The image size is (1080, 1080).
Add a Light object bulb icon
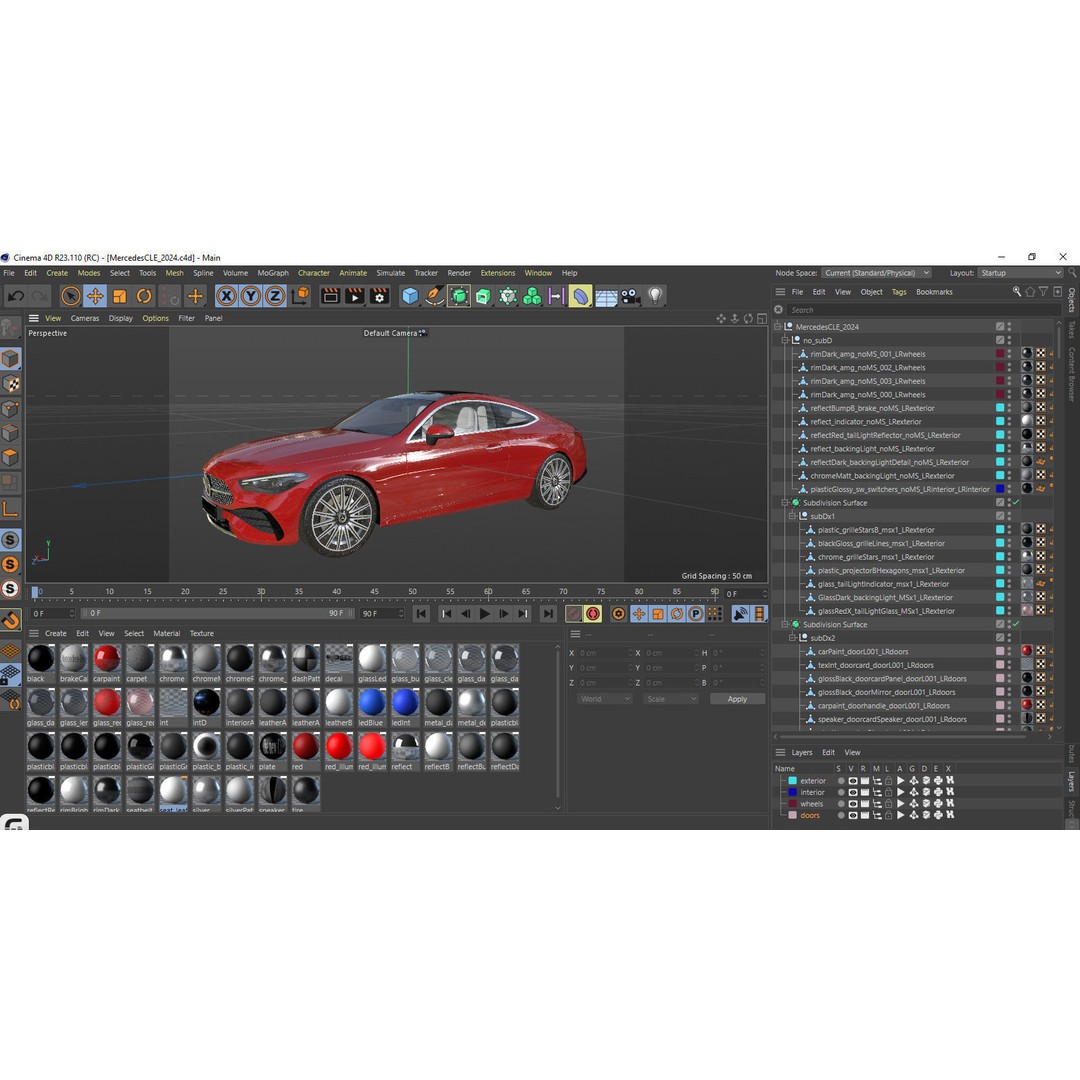point(655,296)
